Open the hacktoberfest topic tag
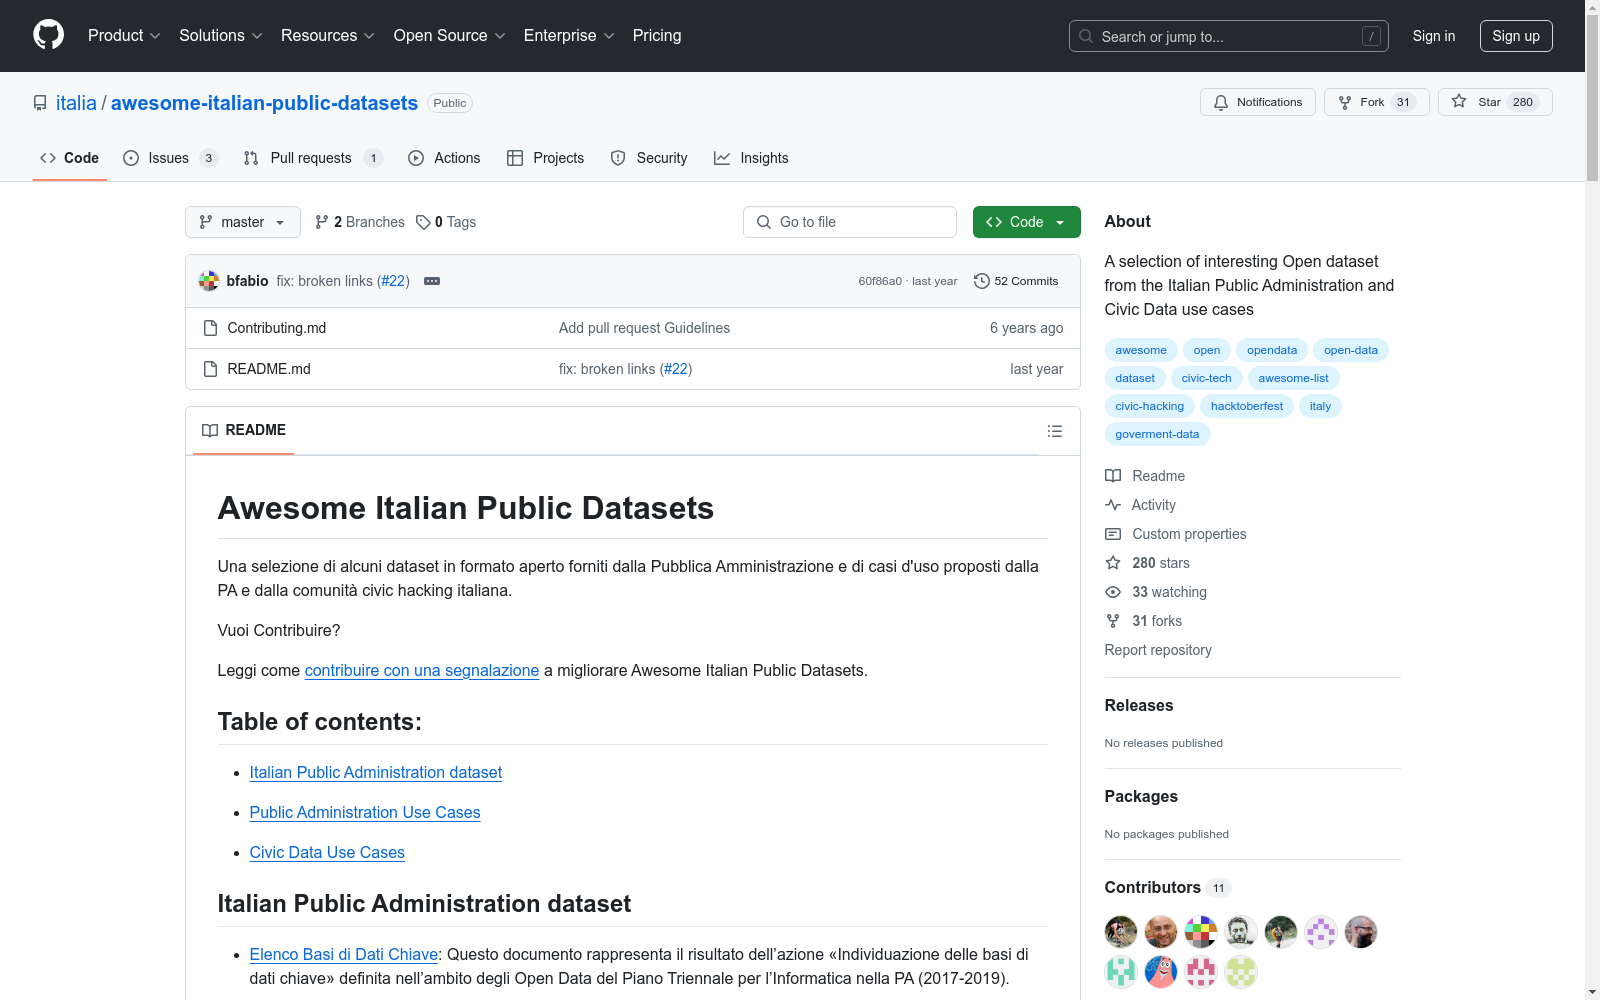1600x1000 pixels. click(1246, 406)
